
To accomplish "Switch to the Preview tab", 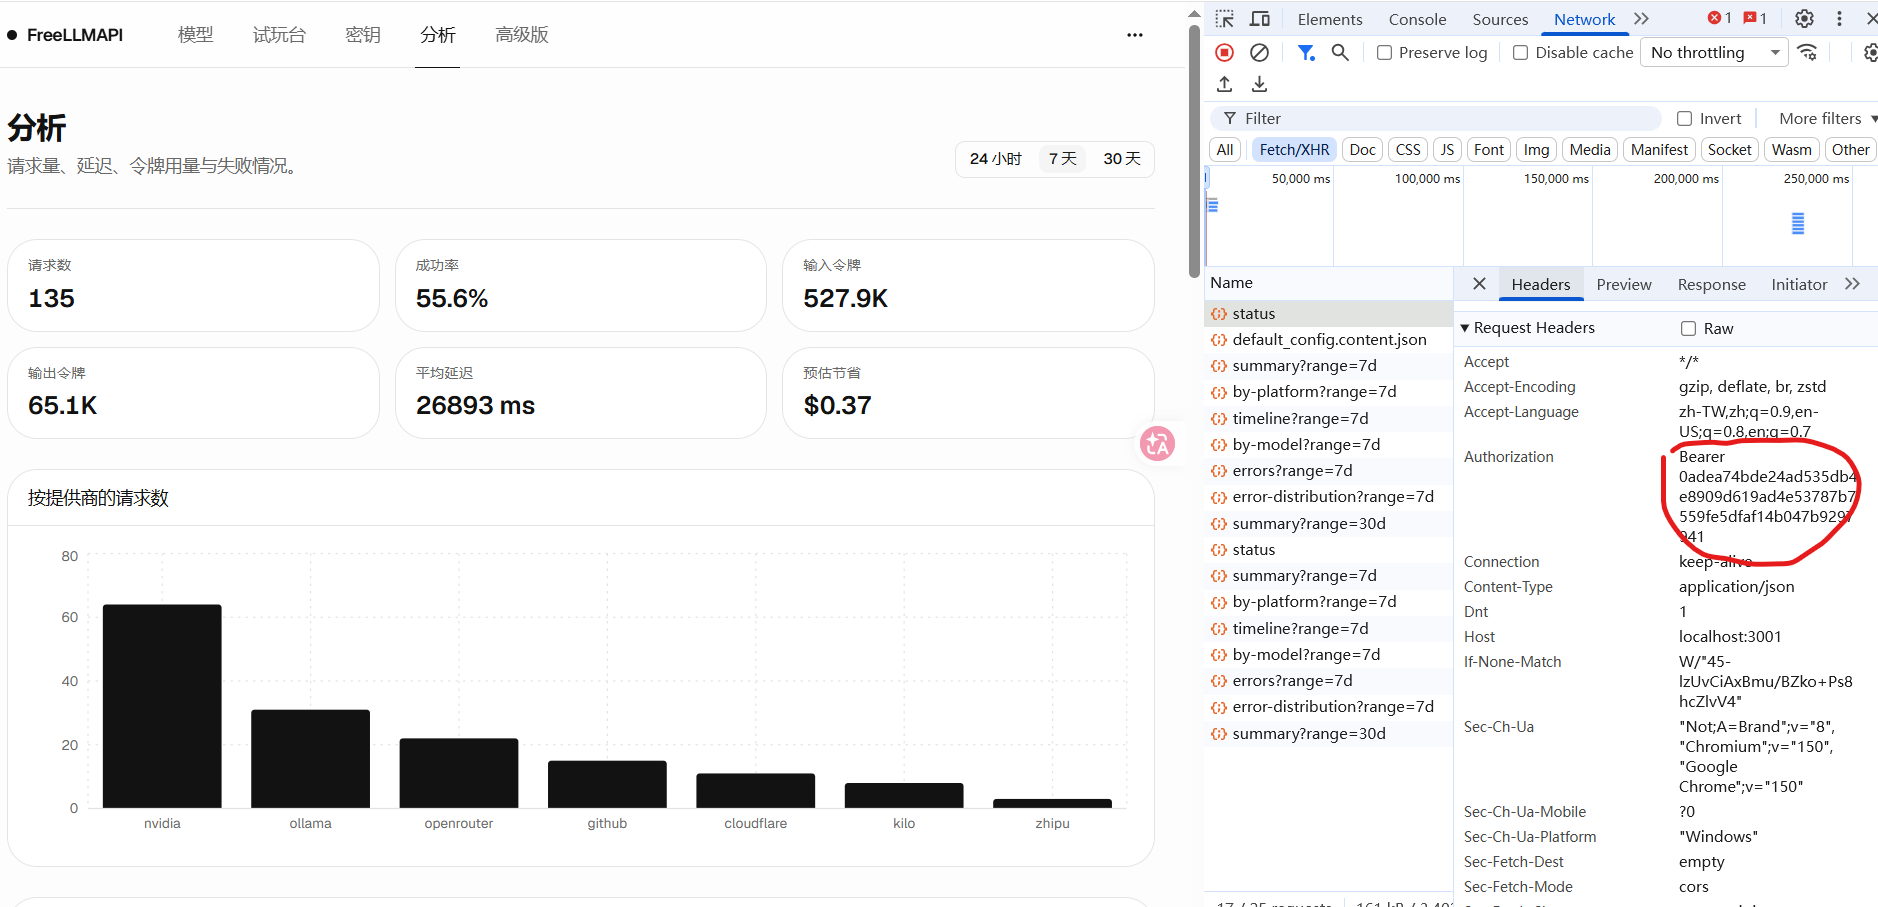I will point(1624,284).
